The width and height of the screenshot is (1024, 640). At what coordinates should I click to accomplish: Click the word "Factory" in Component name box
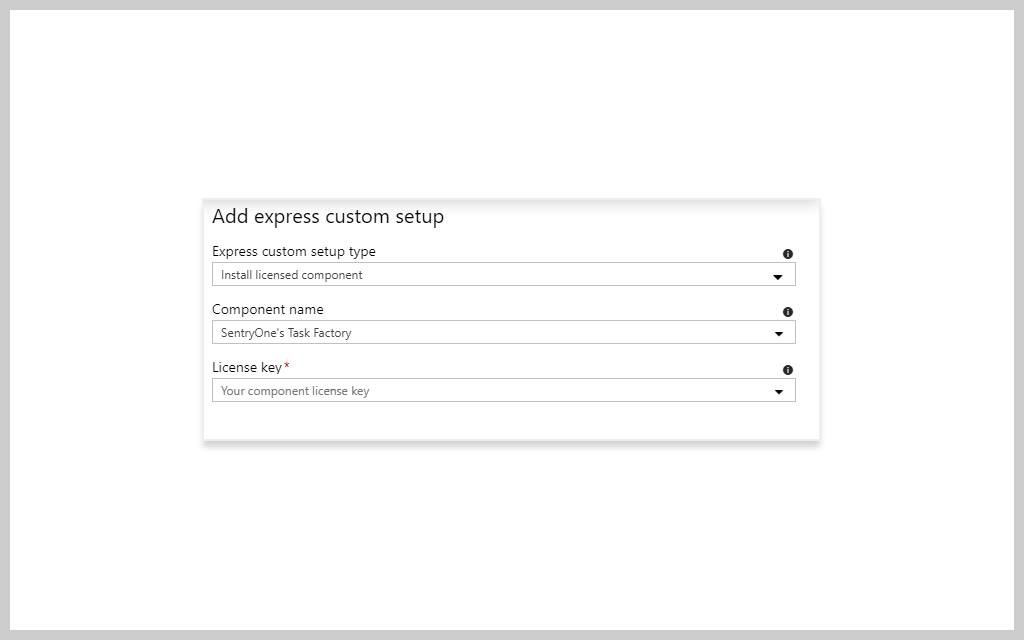point(333,333)
